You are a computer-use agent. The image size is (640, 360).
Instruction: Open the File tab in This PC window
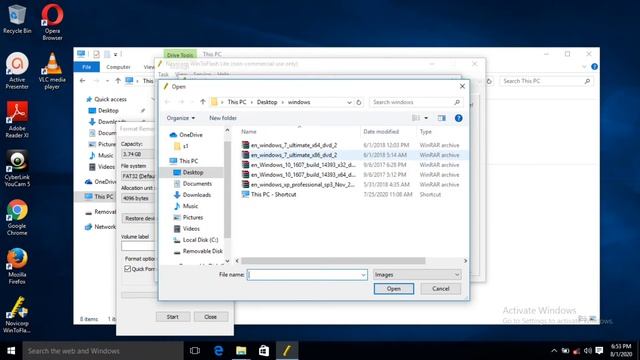87,67
